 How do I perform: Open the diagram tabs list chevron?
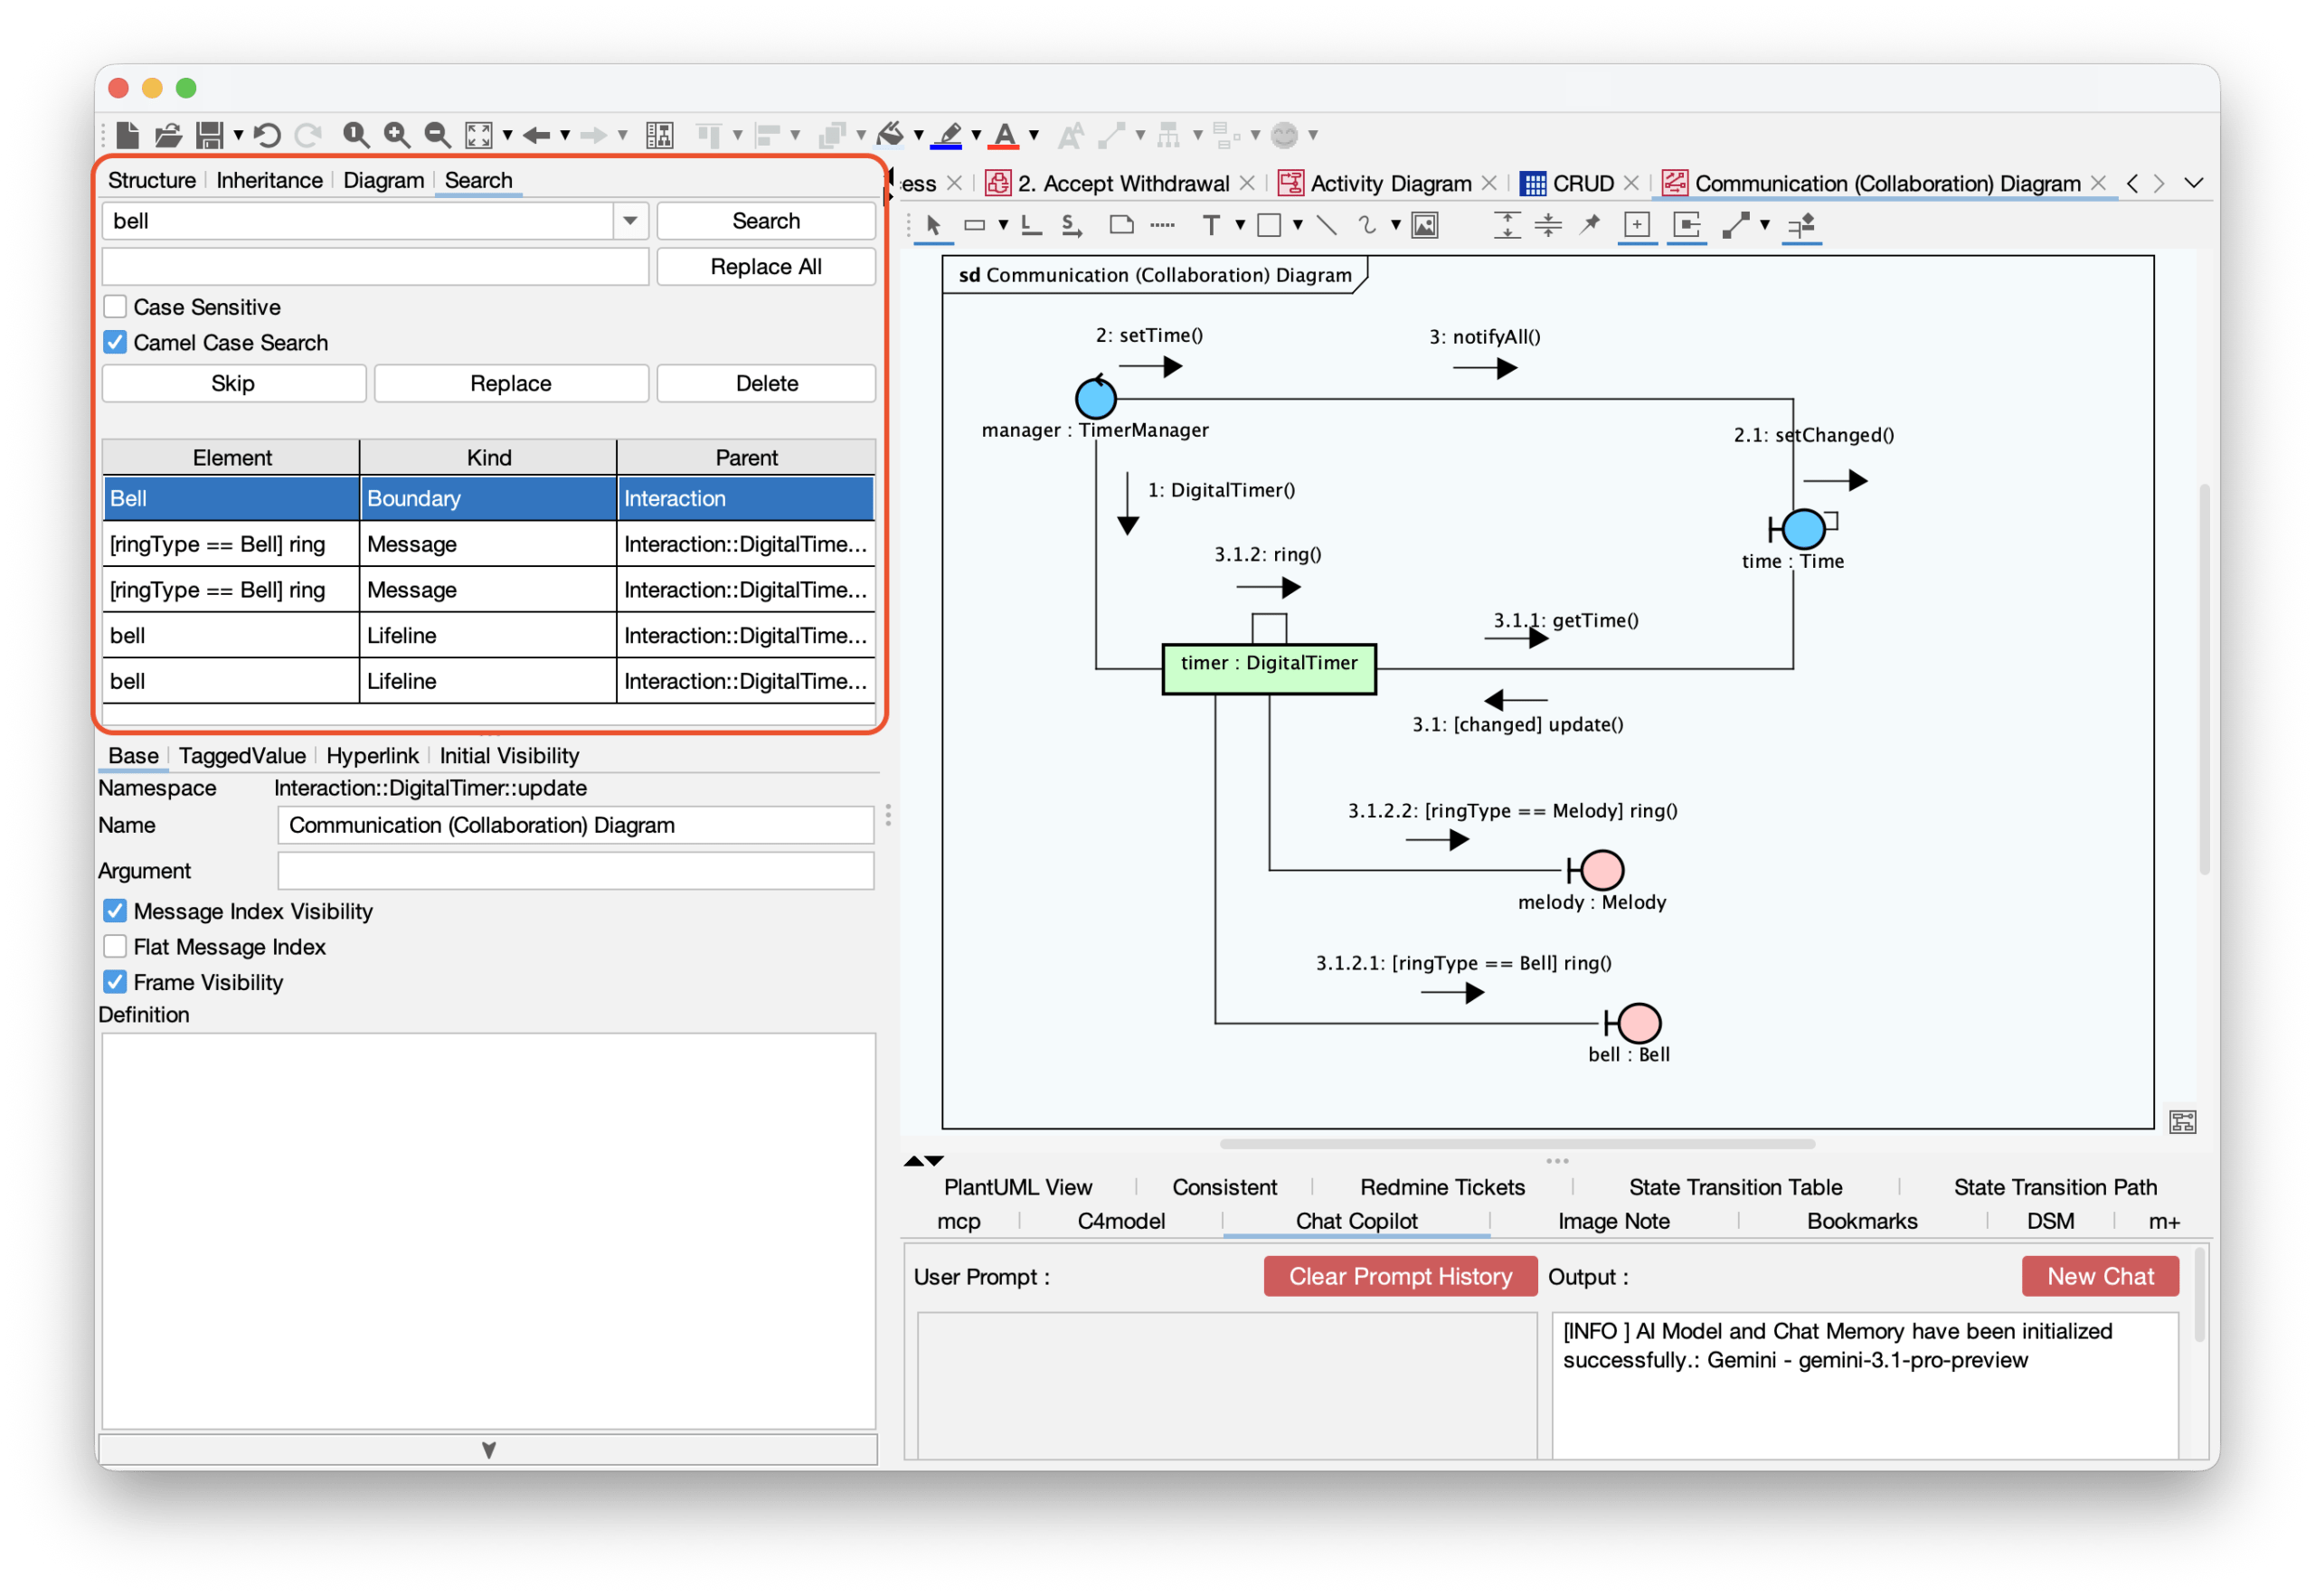2193,183
